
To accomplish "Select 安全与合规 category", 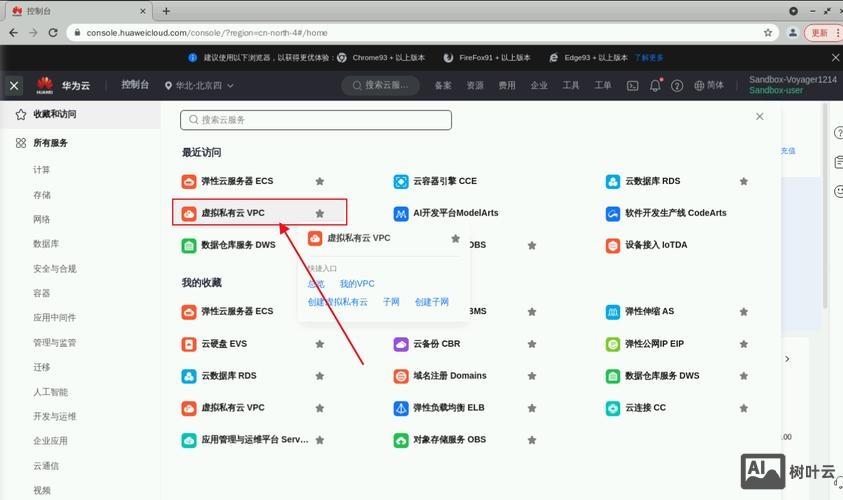I will tap(55, 268).
